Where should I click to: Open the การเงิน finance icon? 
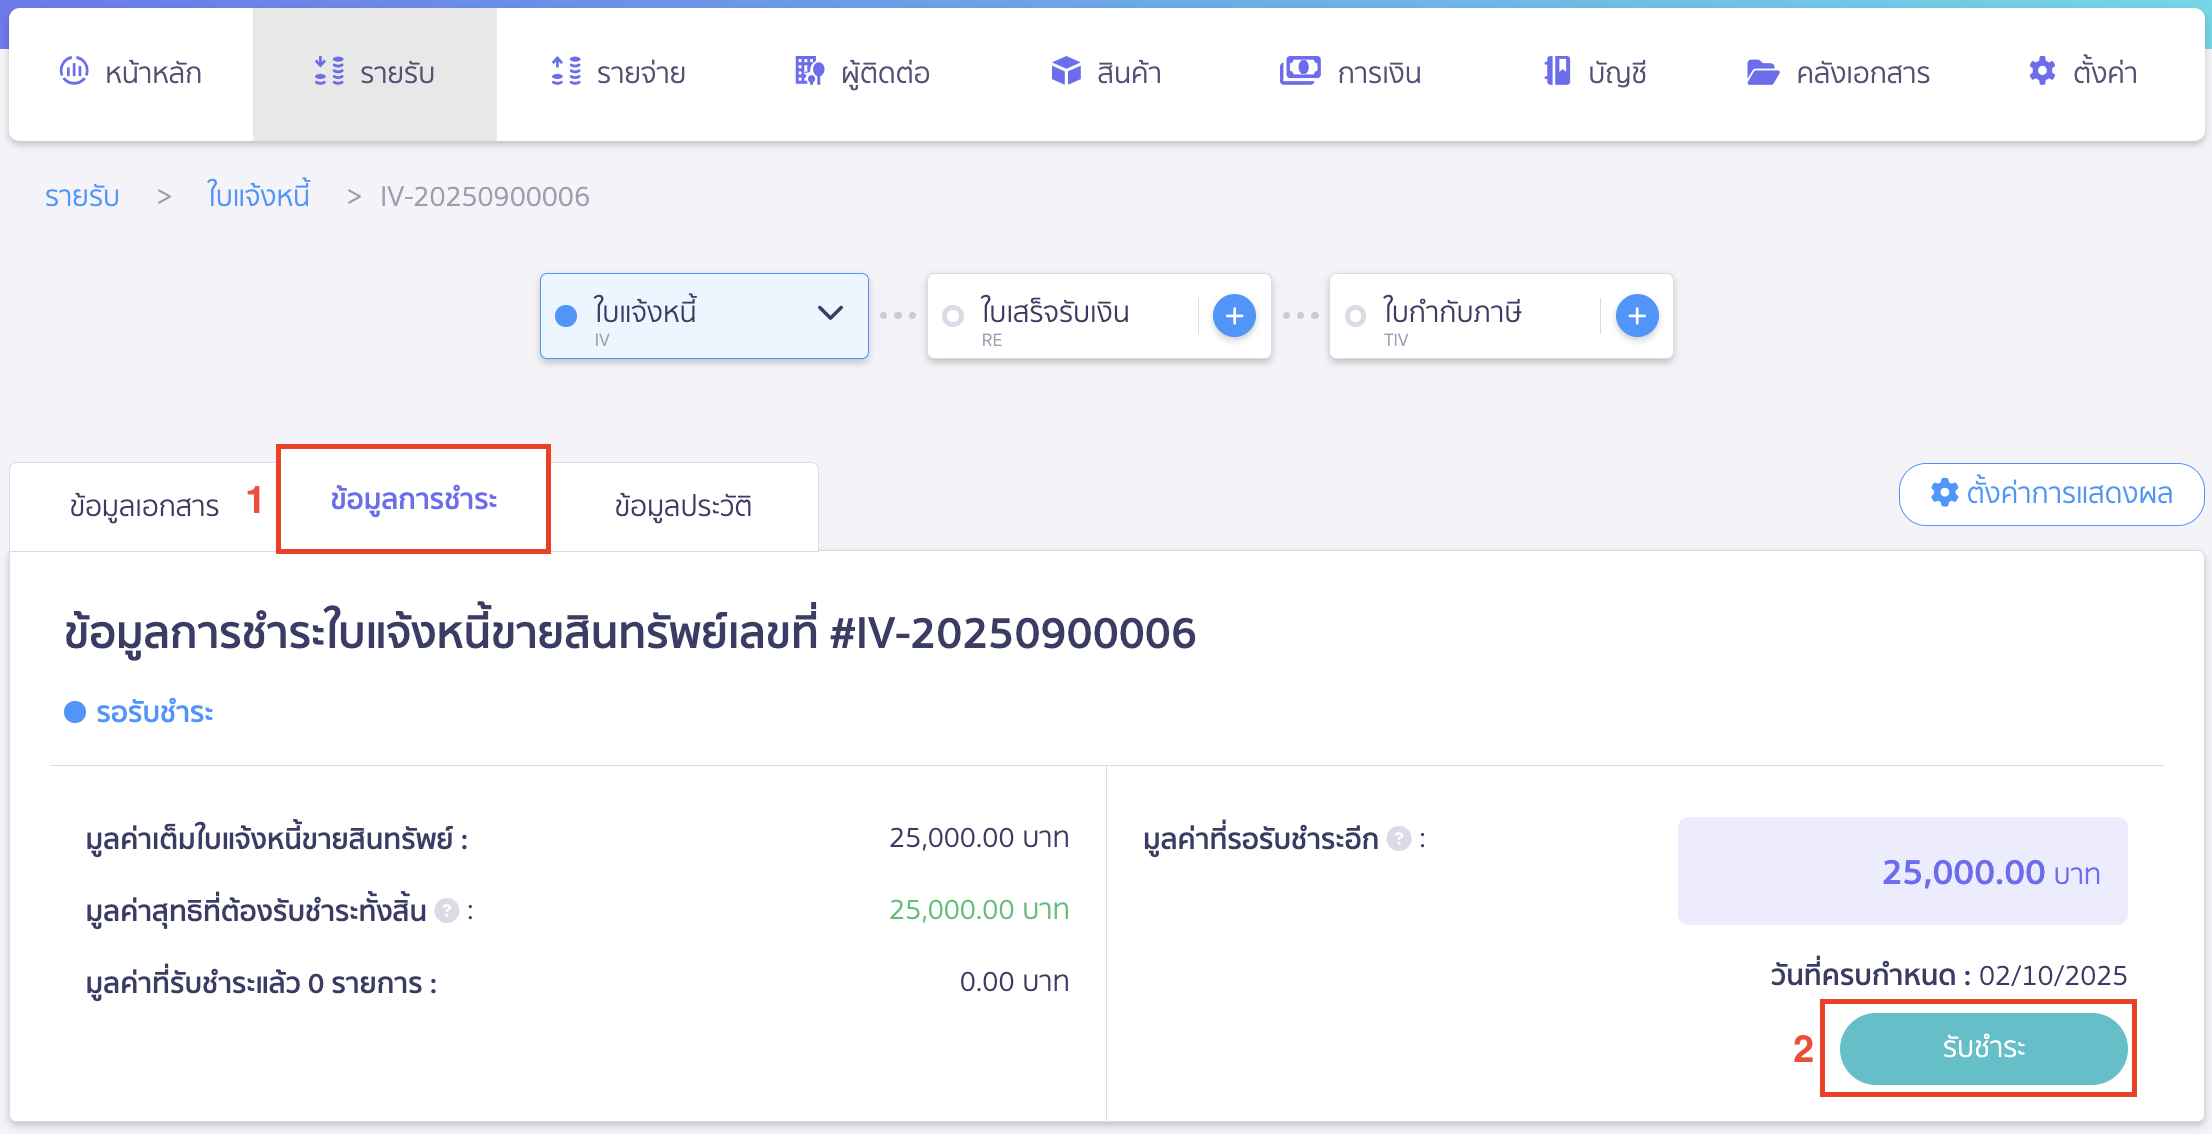1297,71
